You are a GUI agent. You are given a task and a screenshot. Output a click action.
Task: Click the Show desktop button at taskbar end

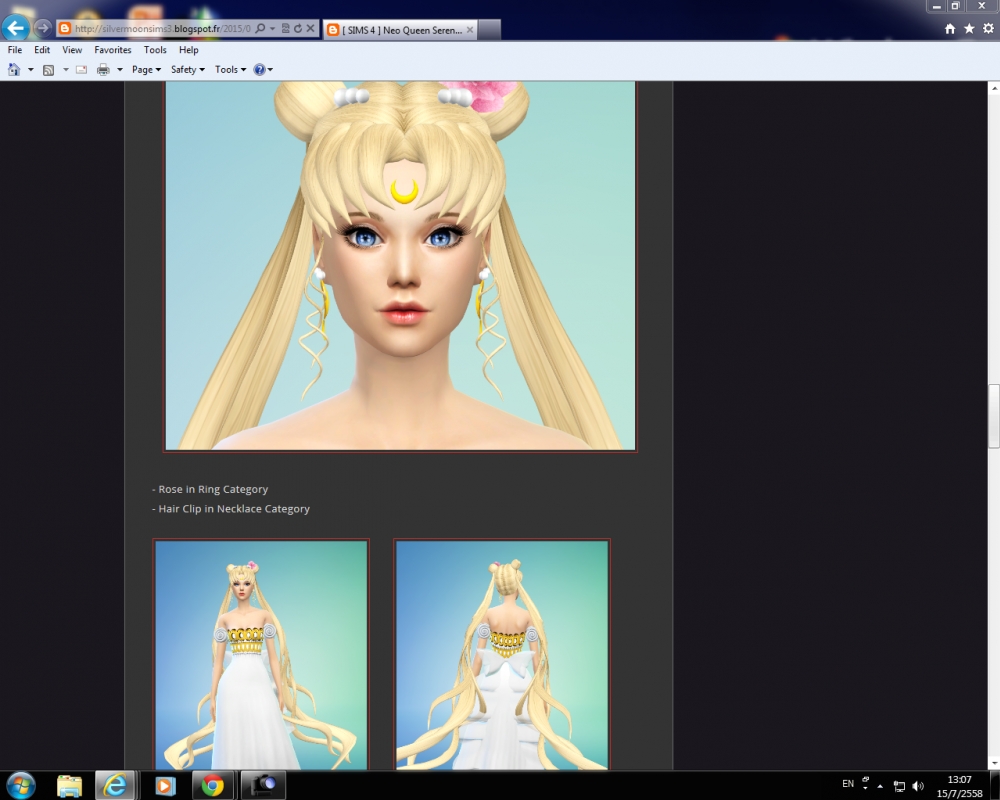[995, 785]
